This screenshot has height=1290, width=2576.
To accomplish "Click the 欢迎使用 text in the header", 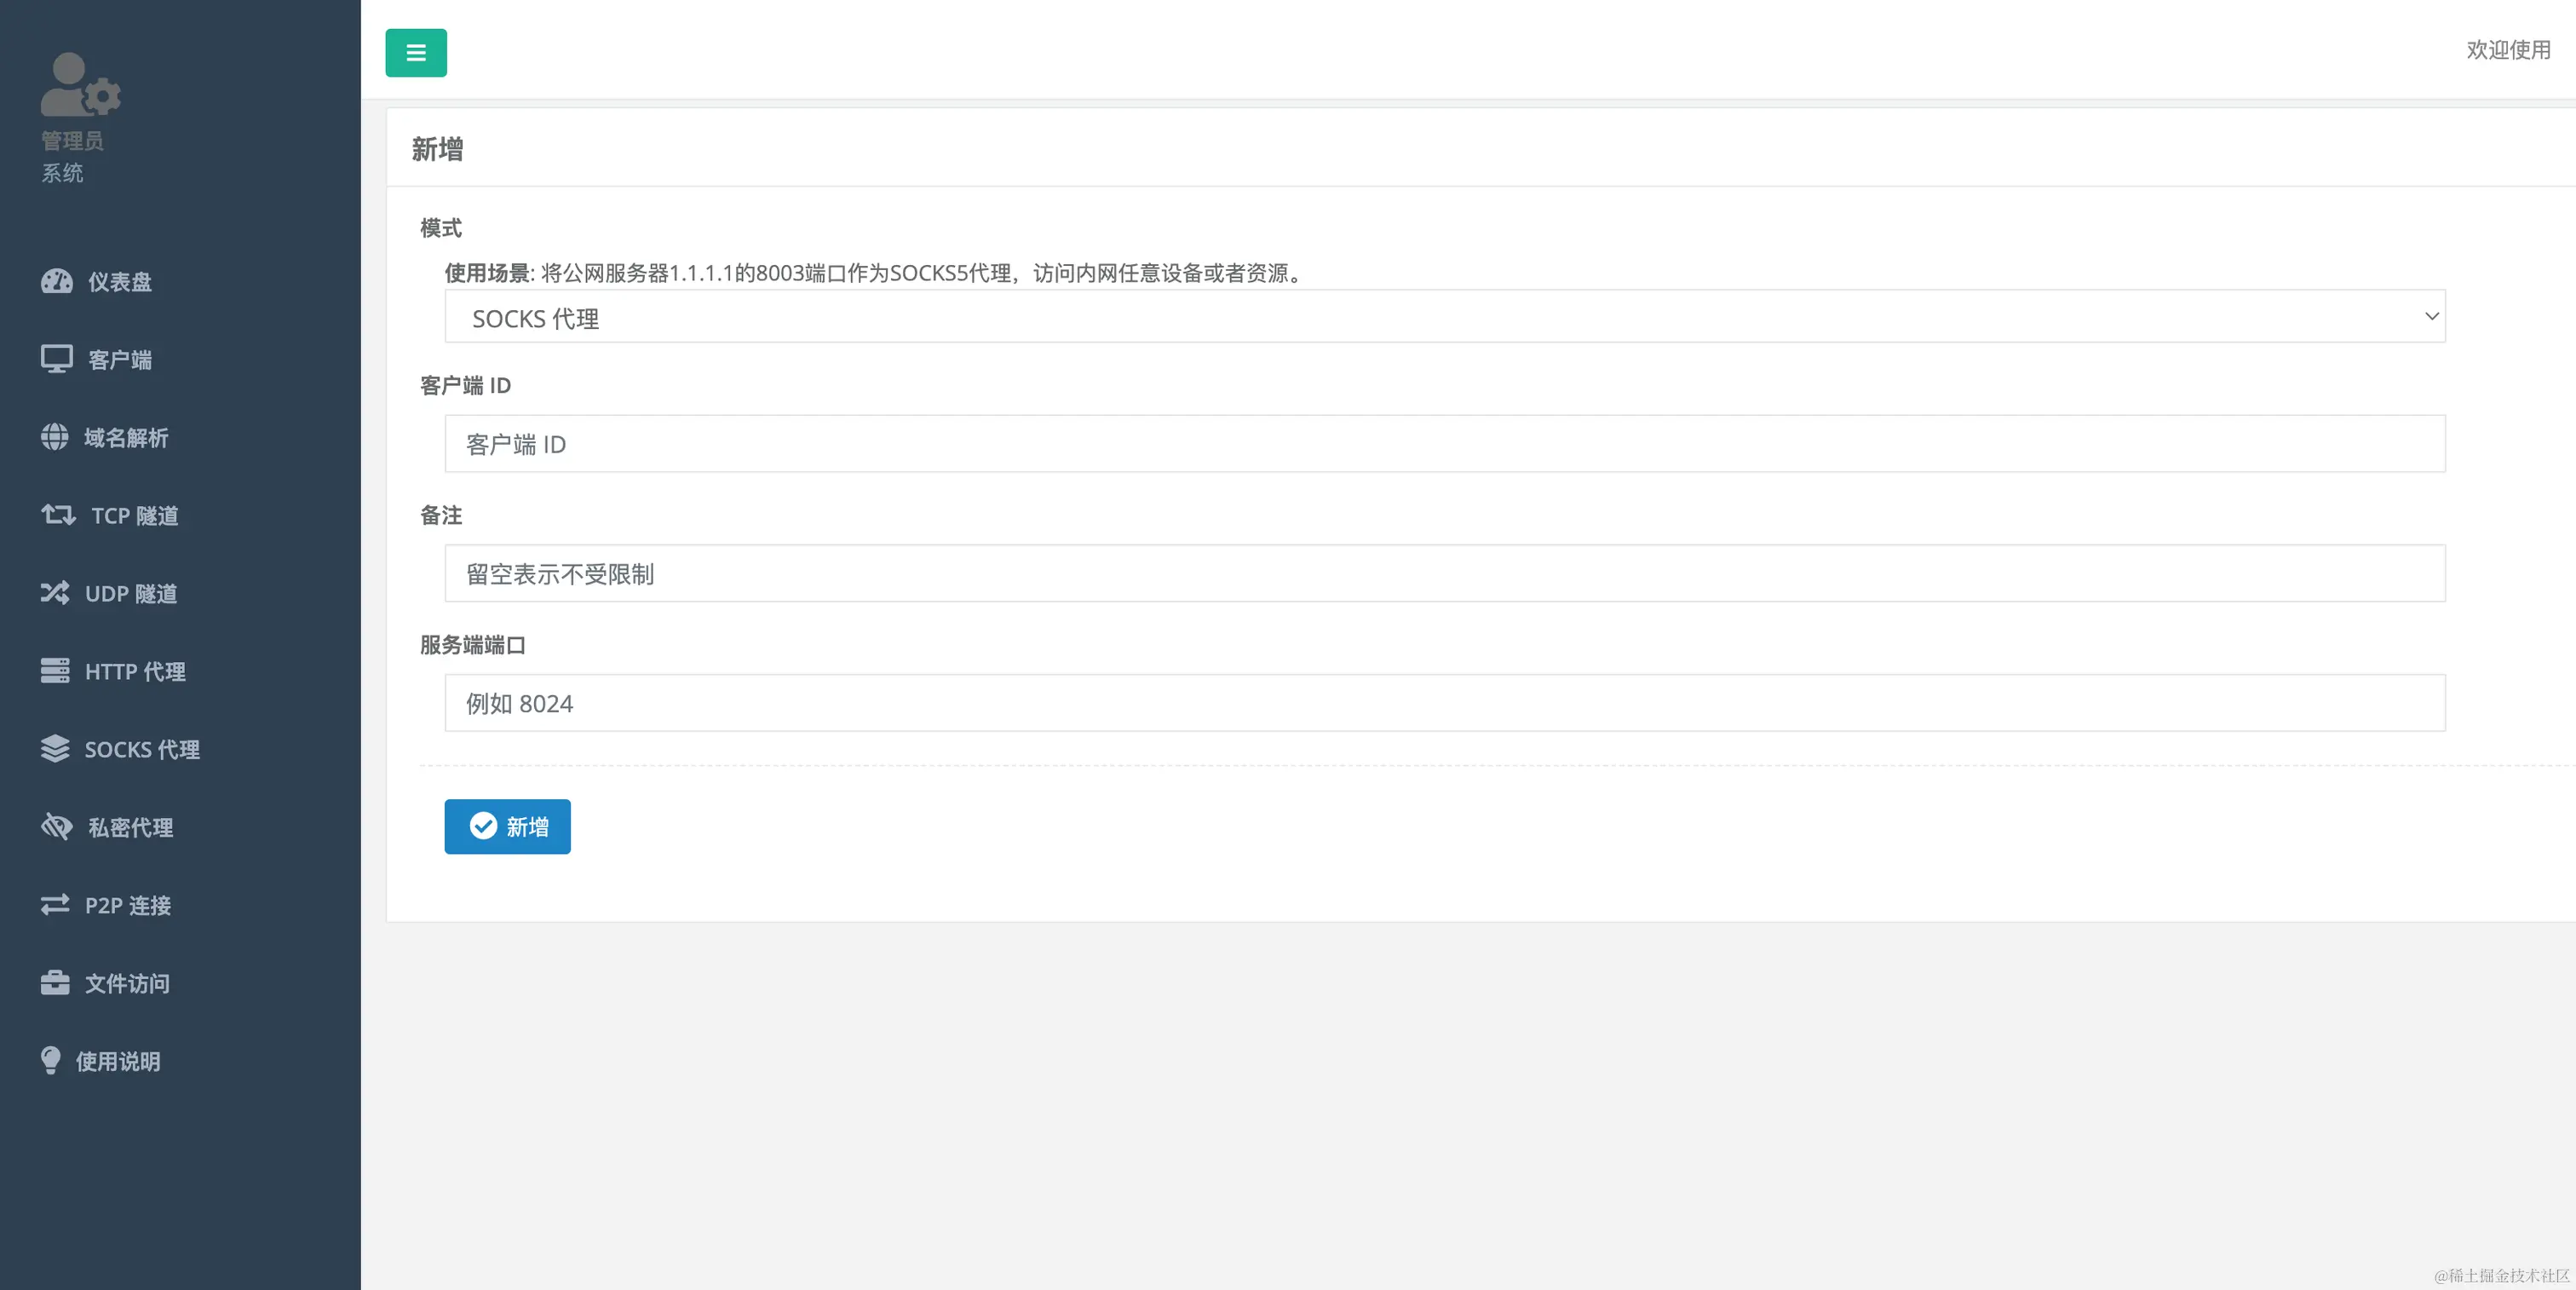I will pyautogui.click(x=2507, y=50).
